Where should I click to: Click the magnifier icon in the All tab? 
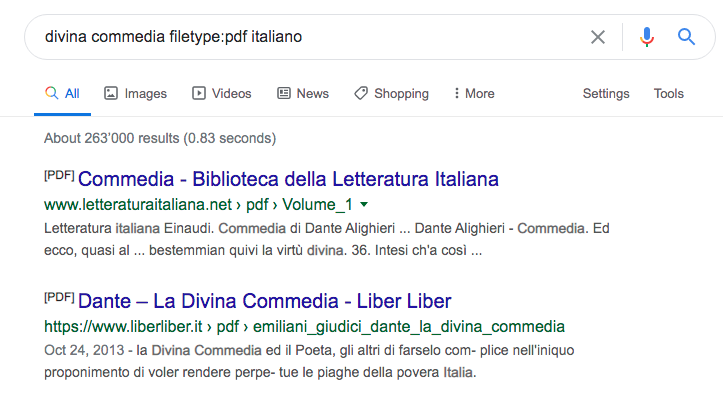[52, 93]
